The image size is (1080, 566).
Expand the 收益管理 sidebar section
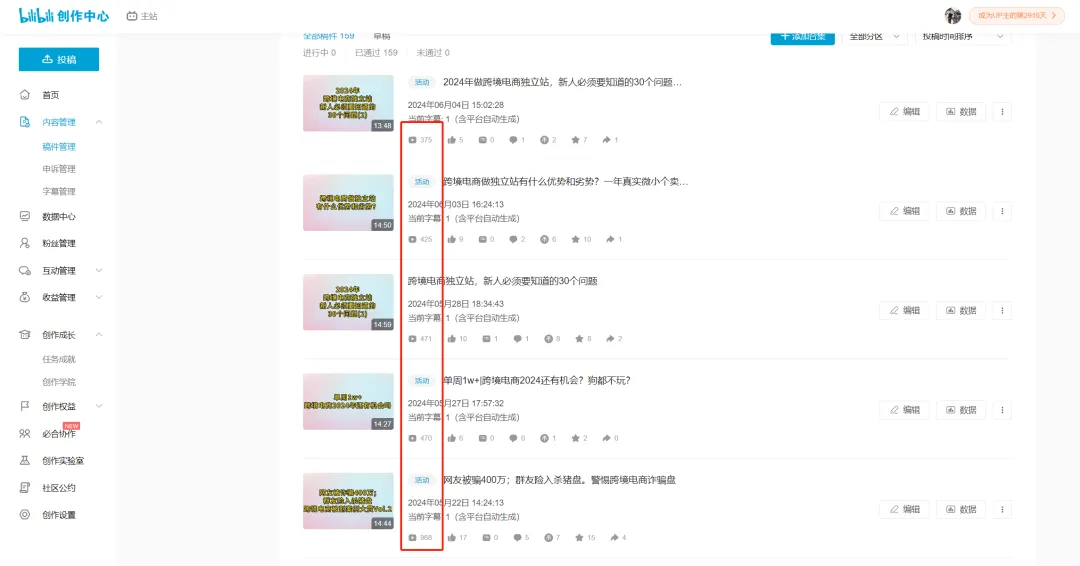click(99, 298)
